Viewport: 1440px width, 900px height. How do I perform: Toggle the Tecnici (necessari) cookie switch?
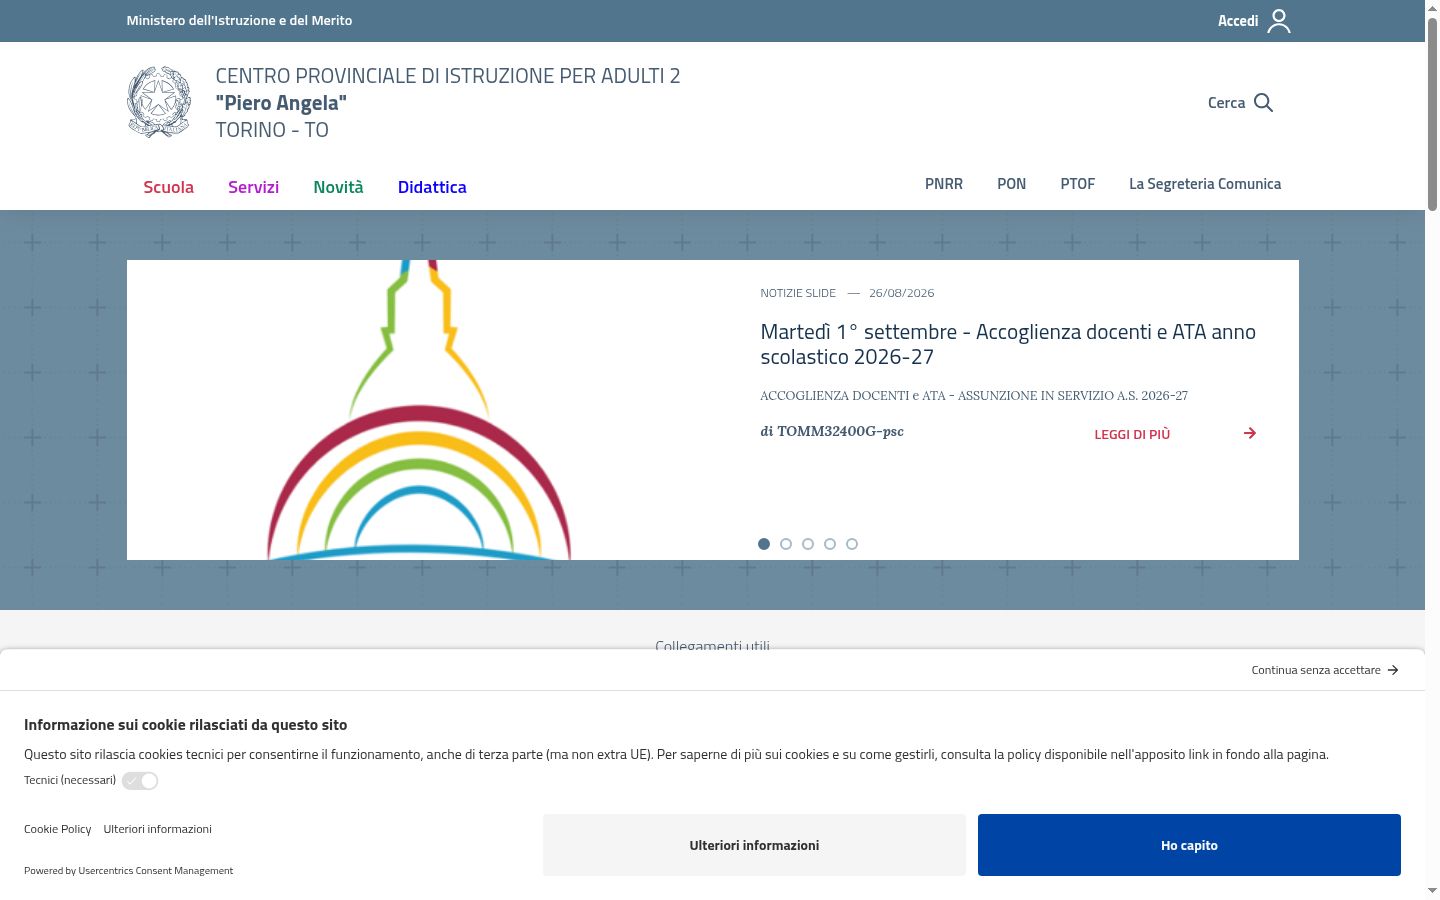pos(140,781)
